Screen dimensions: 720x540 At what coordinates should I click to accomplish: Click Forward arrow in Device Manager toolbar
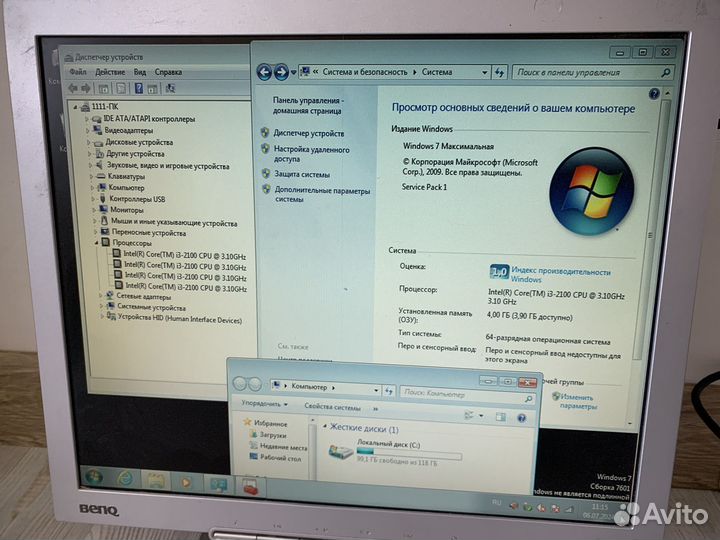click(85, 88)
